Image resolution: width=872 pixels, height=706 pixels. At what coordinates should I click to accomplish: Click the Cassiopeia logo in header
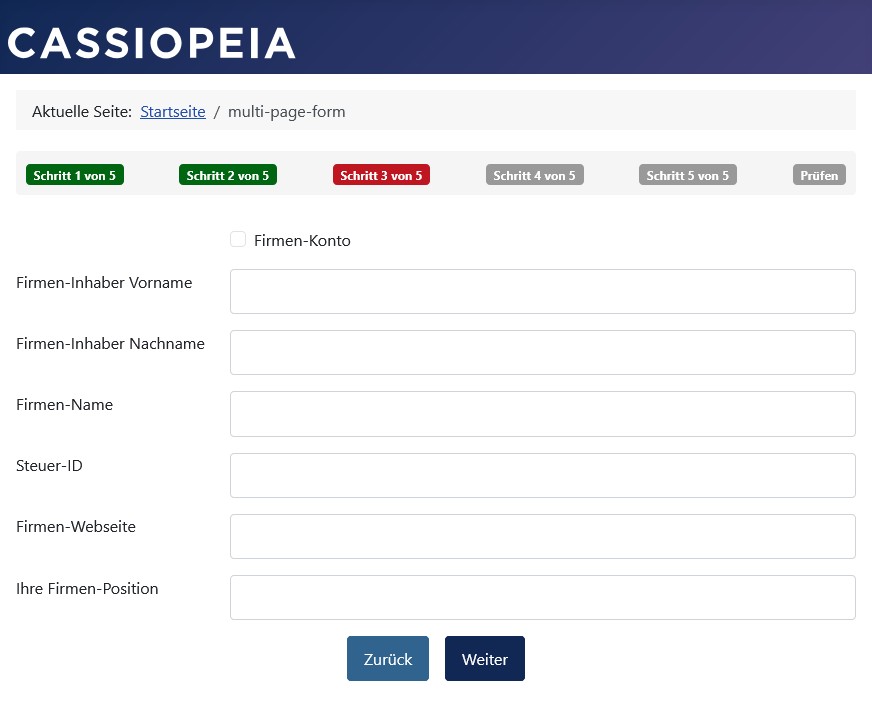(151, 43)
